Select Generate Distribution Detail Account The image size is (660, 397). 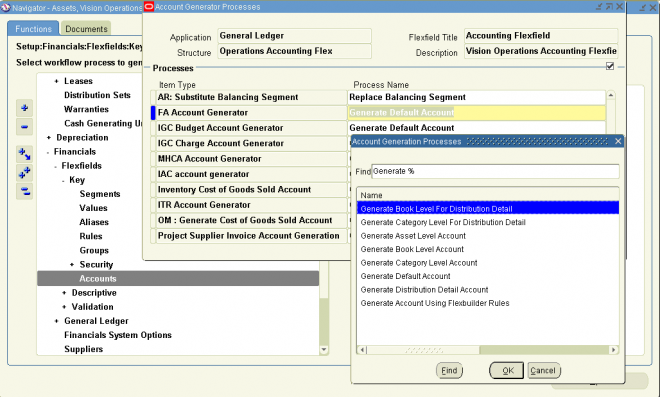[424, 290]
